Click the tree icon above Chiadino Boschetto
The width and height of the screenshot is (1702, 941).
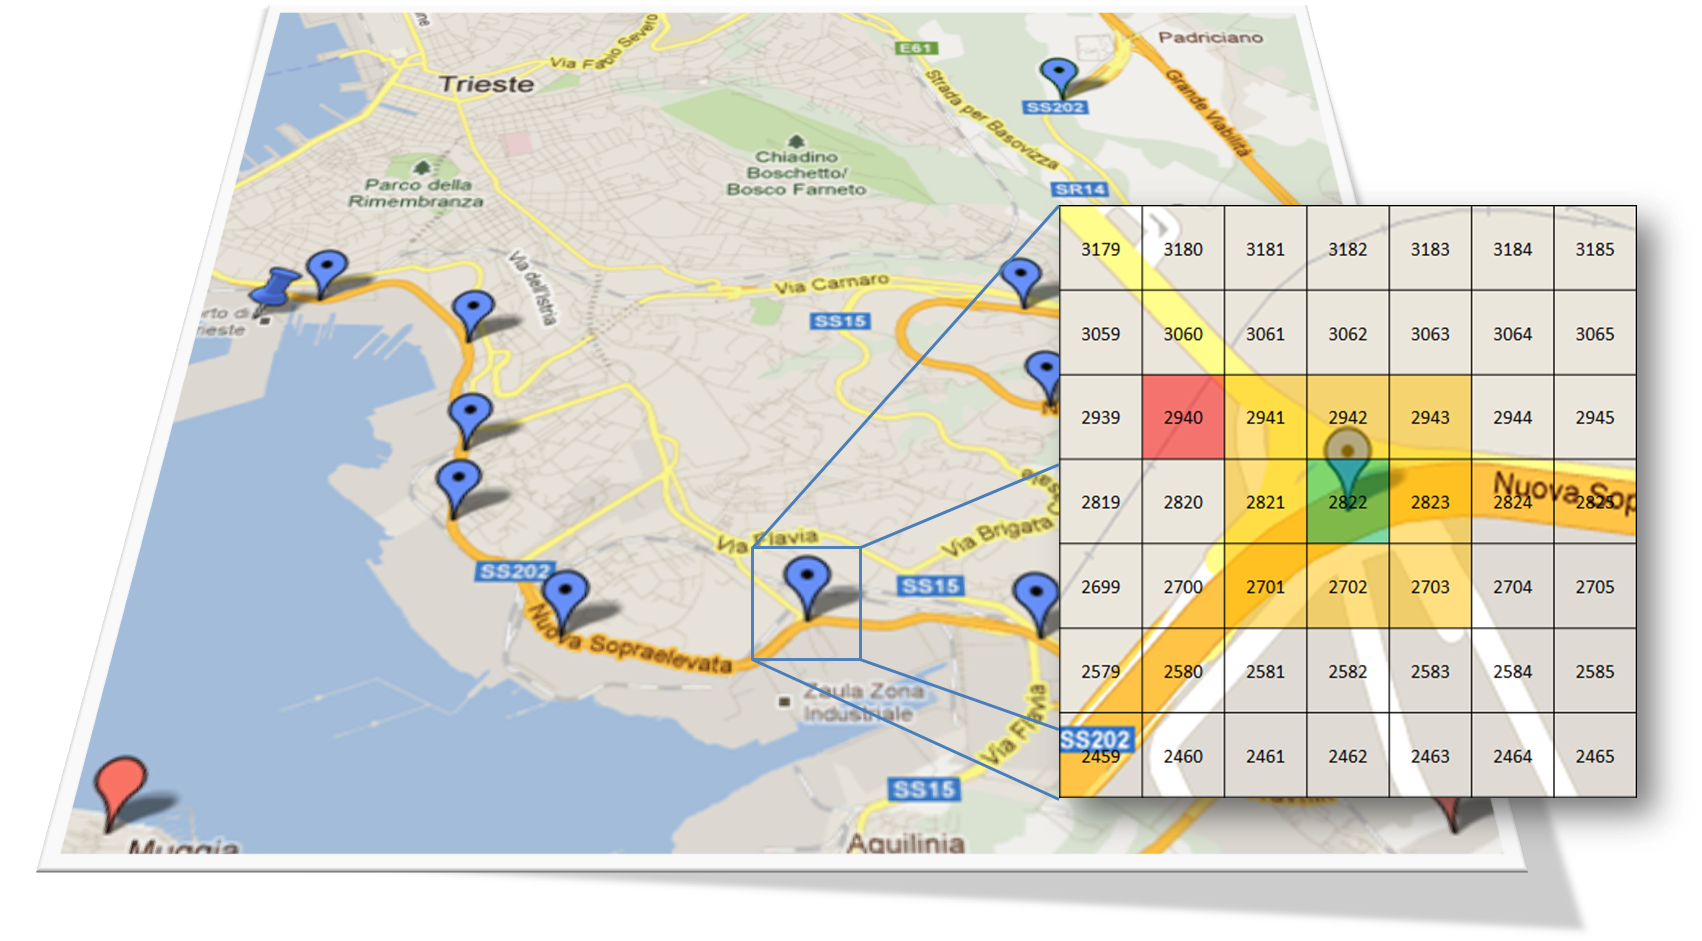pos(796,142)
